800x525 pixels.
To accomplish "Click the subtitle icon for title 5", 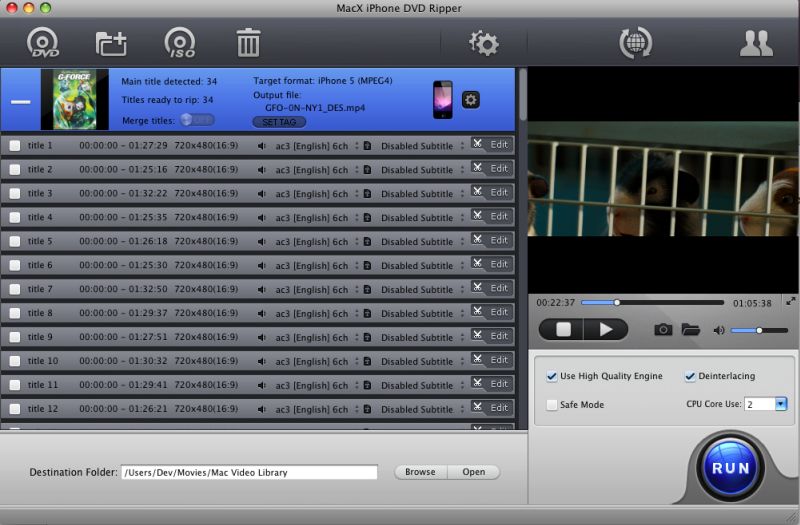I will coord(367,241).
